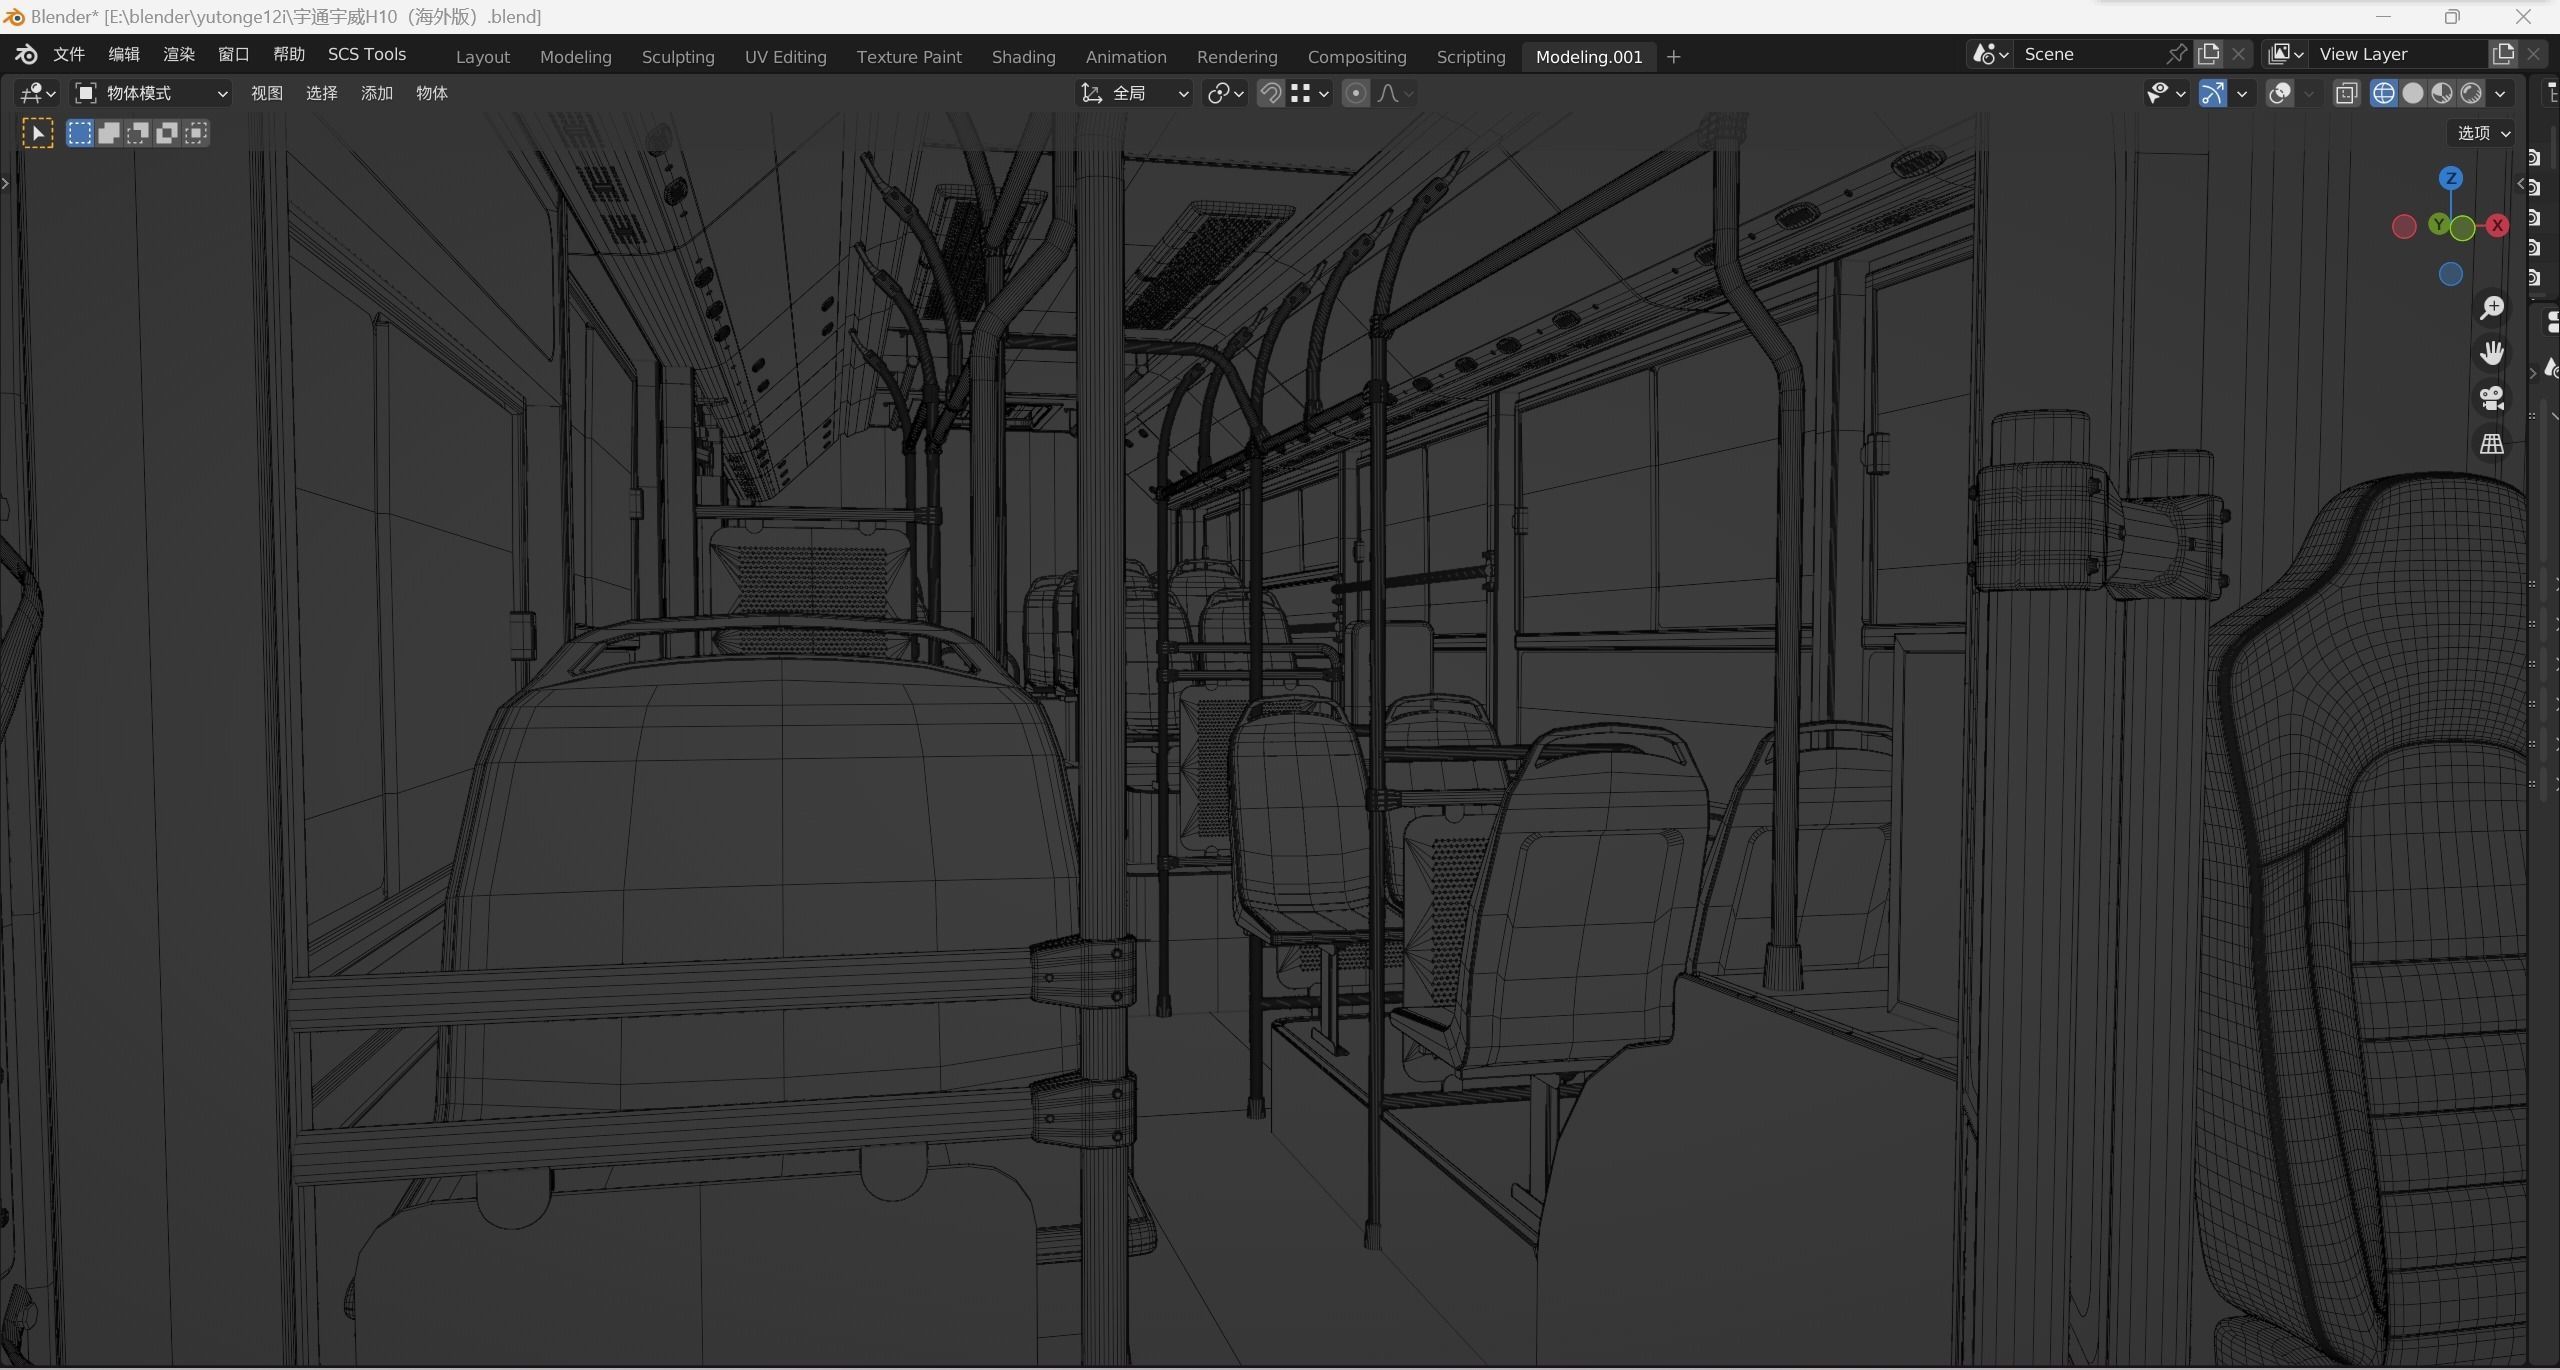The width and height of the screenshot is (2560, 1370).
Task: Click the blue Z axis gizmo circle
Action: 2450,178
